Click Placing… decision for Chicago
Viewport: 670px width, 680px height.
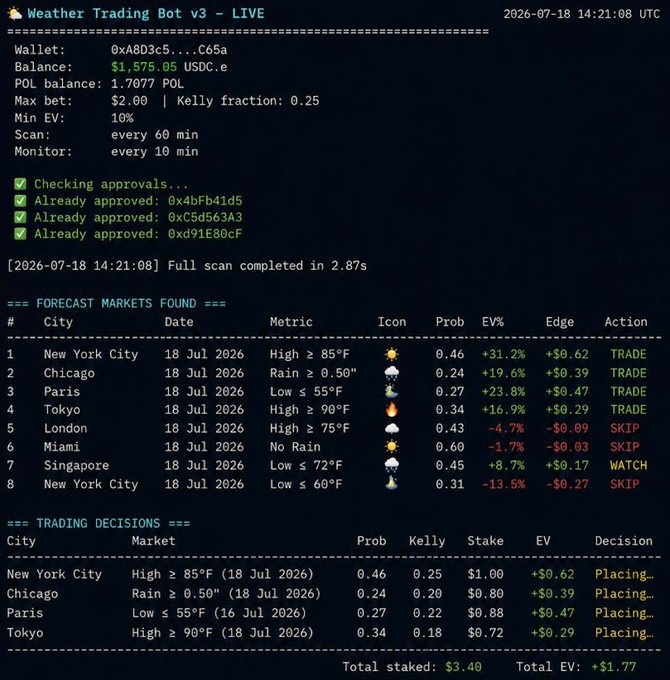(x=624, y=594)
